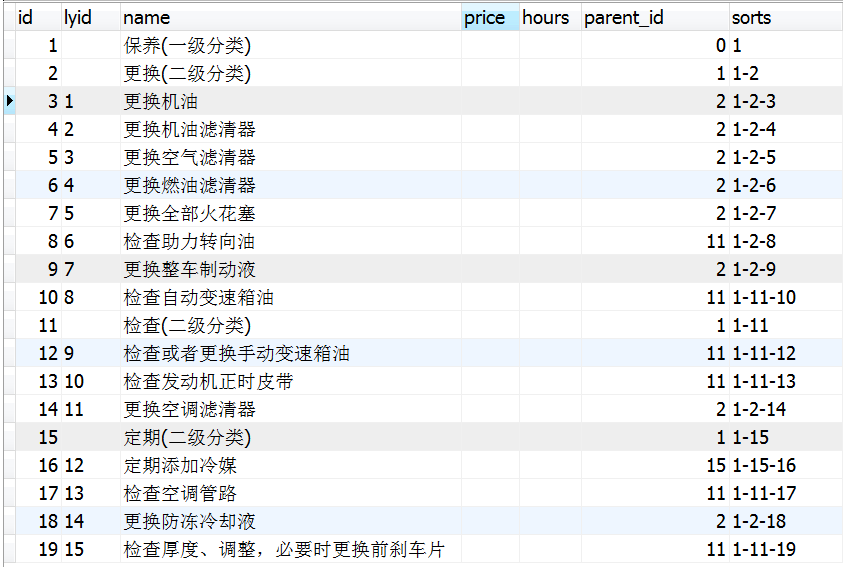Image resolution: width=843 pixels, height=567 pixels.
Task: Select the cell 更换空调滤清器
Action: coord(290,409)
